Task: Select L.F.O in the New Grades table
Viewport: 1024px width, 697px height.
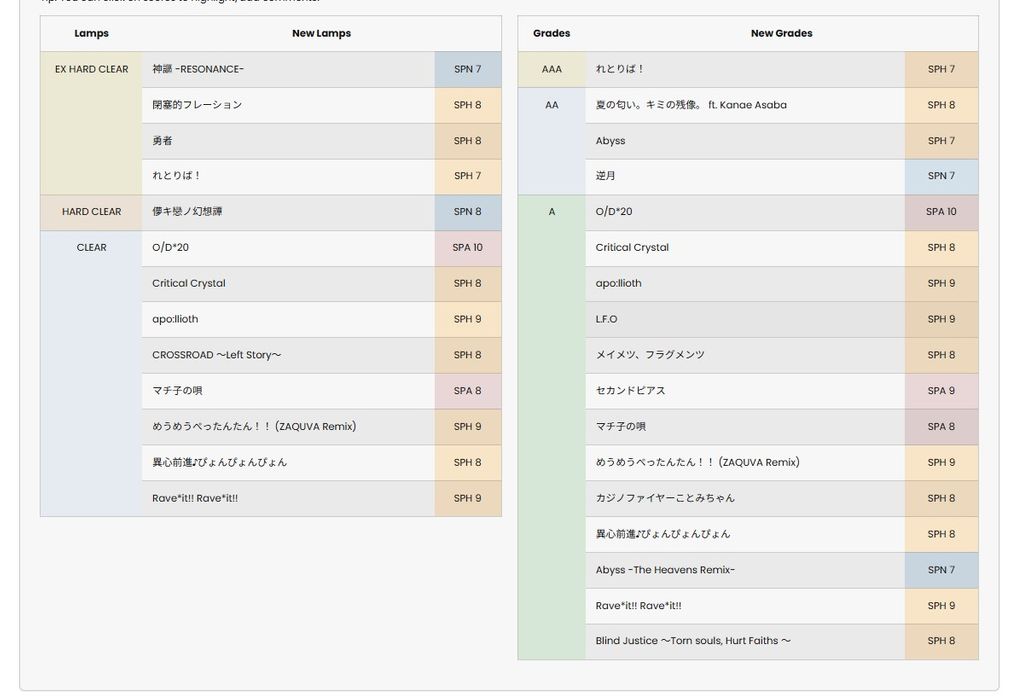Action: pos(607,319)
